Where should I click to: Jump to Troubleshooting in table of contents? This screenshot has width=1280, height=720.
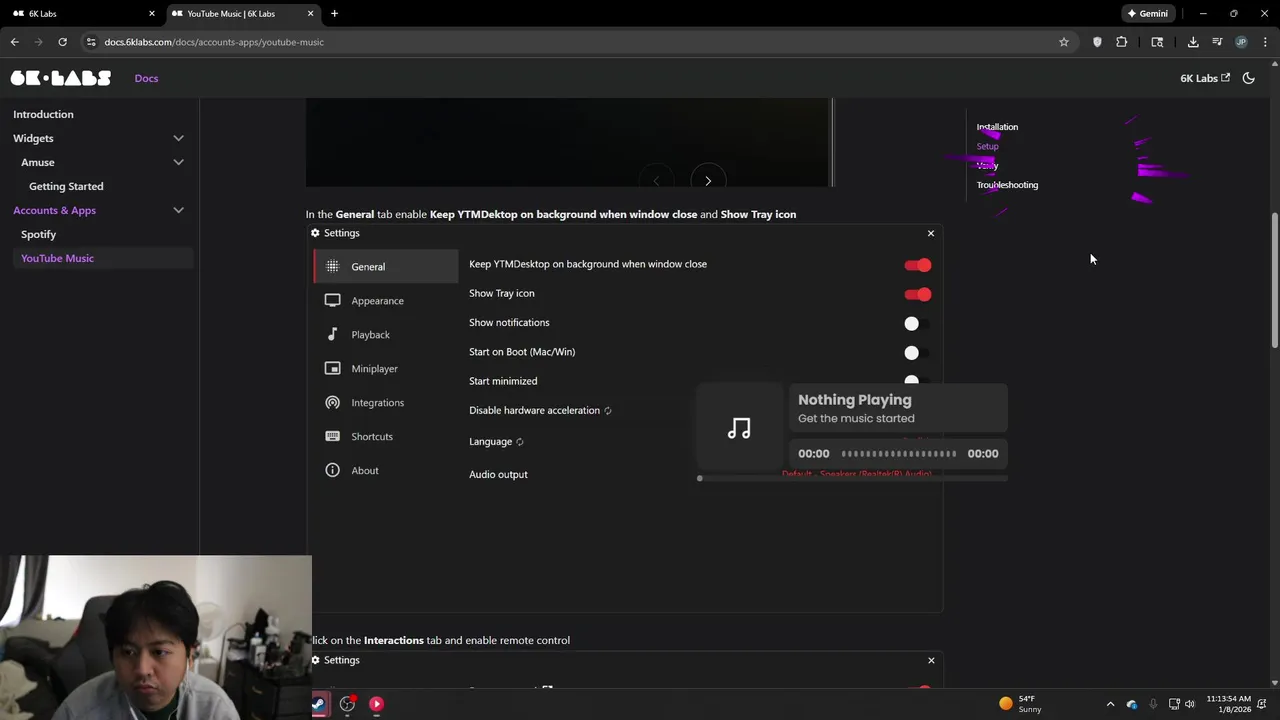click(1007, 185)
